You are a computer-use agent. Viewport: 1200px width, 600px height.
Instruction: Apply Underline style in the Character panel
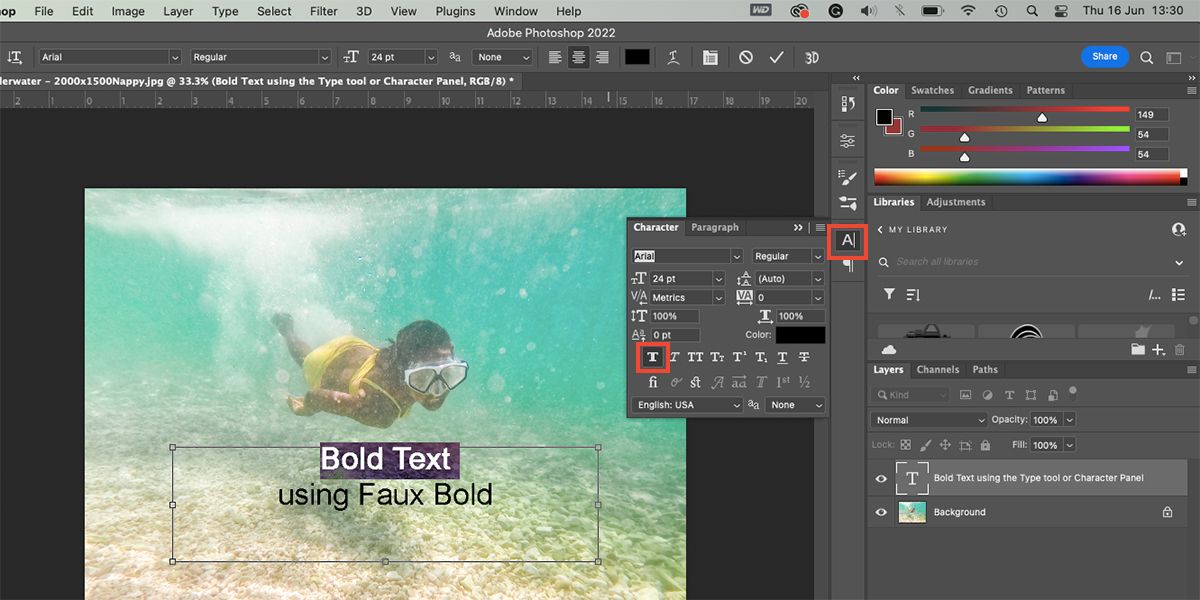782,357
